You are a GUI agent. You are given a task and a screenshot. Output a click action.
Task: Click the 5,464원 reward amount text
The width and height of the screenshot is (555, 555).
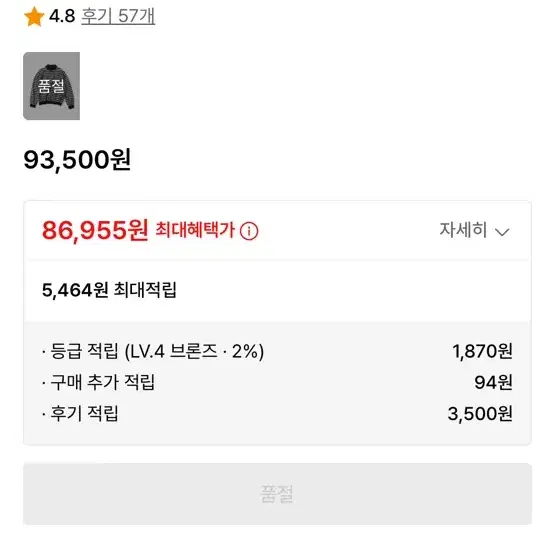pos(75,290)
